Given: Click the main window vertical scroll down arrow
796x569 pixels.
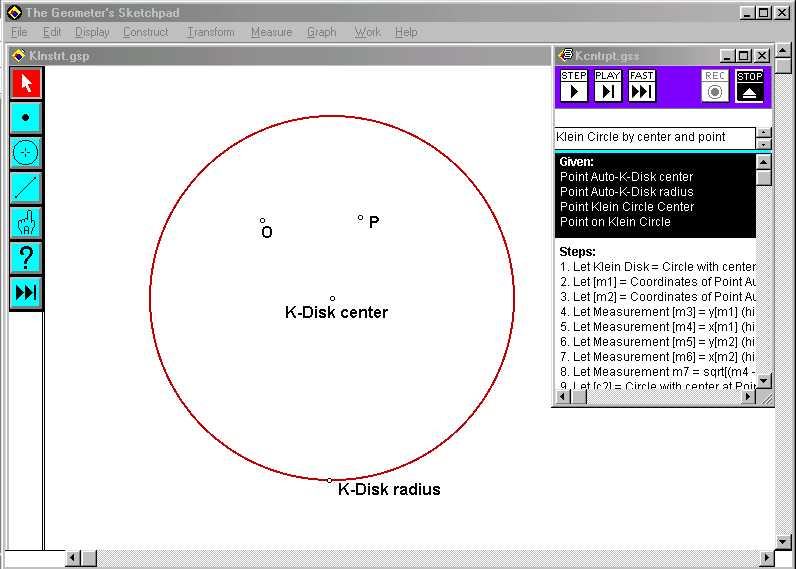Looking at the screenshot, I should pyautogui.click(x=783, y=542).
